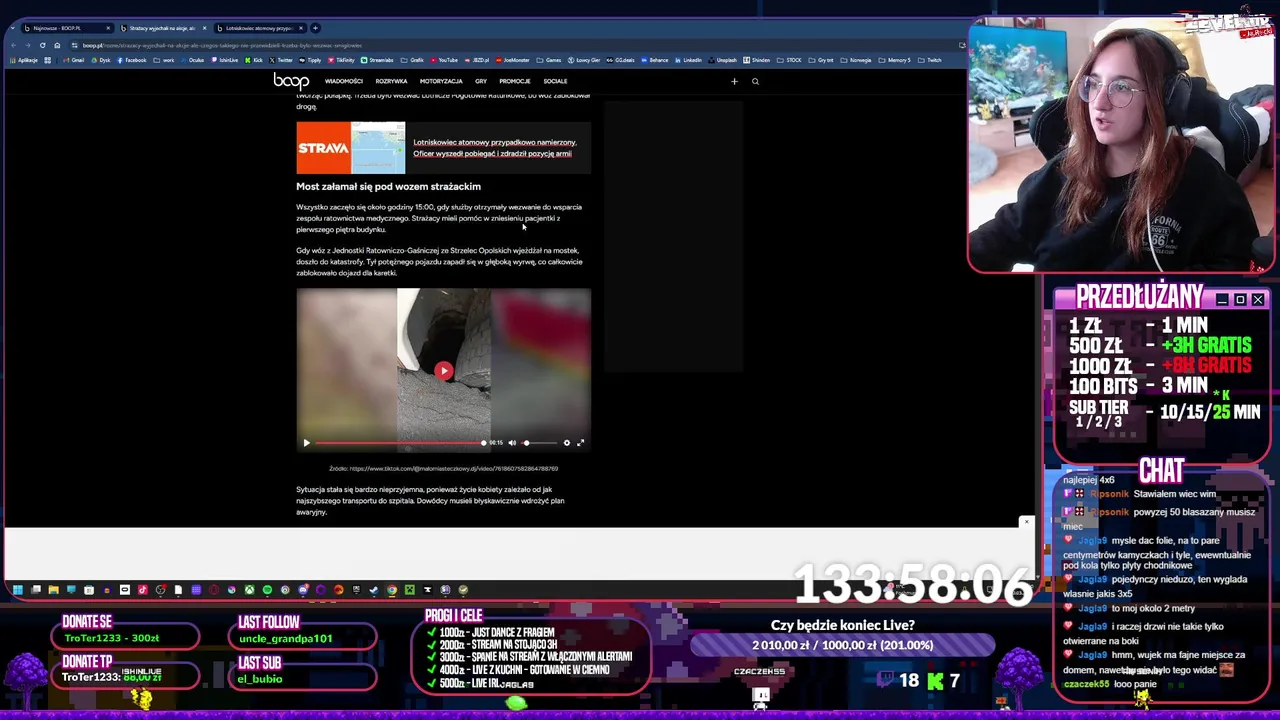Close the bottom ad banner
The height and width of the screenshot is (720, 1280).
(x=1025, y=522)
